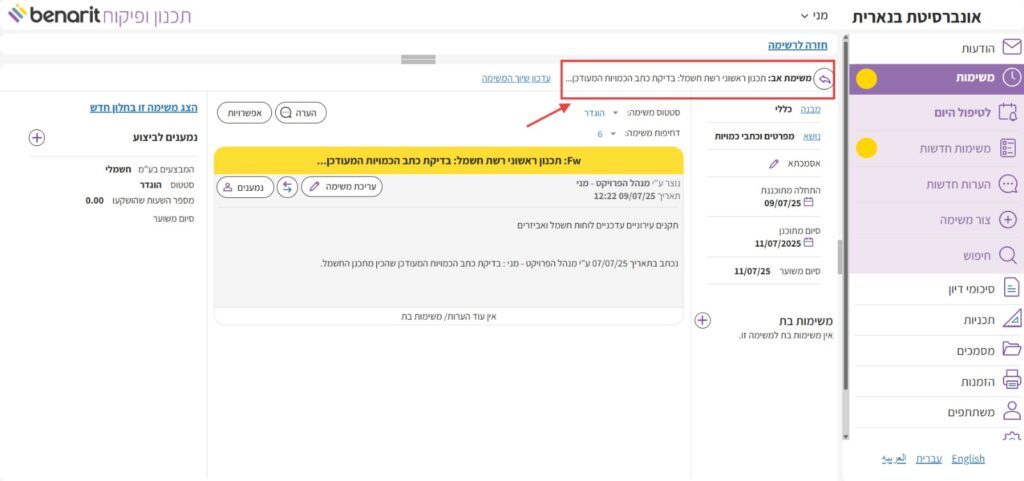The width and height of the screenshot is (1024, 481).
Task: Open the calendar icon for planned start date 09/07/25
Action: click(809, 203)
